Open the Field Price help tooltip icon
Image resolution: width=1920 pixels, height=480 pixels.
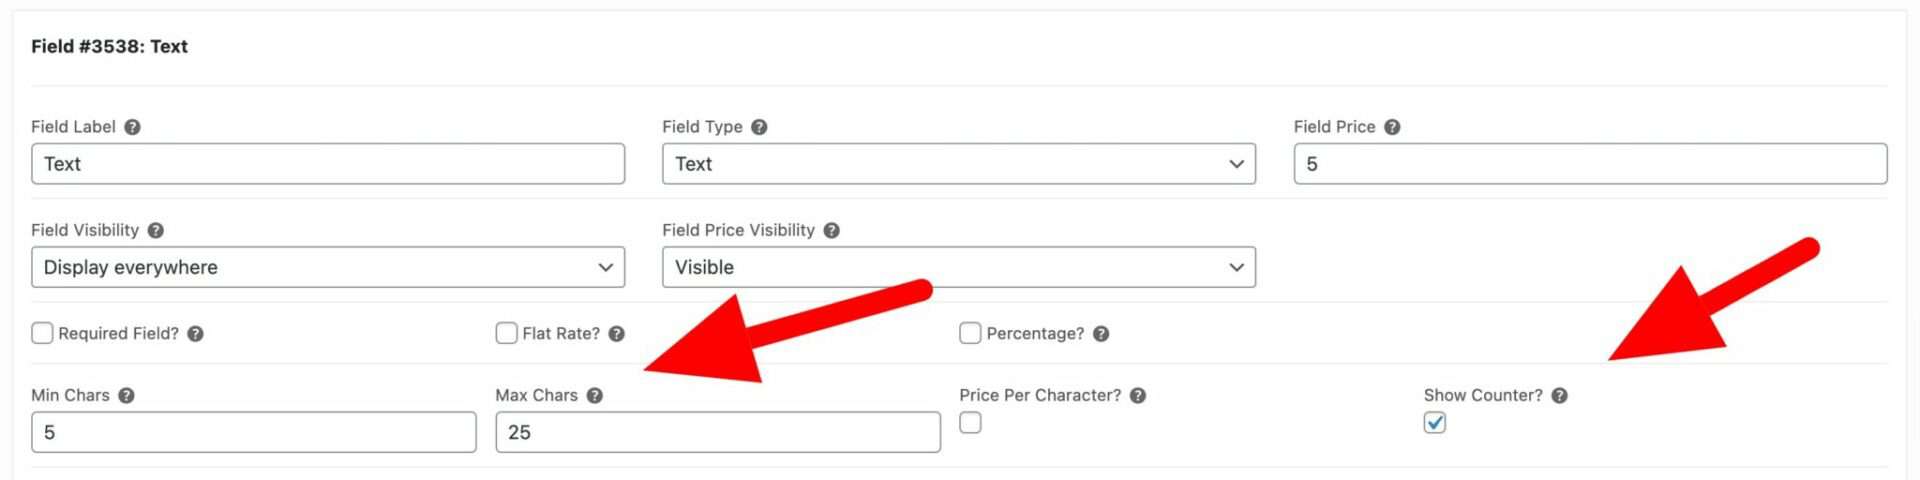pos(1392,127)
